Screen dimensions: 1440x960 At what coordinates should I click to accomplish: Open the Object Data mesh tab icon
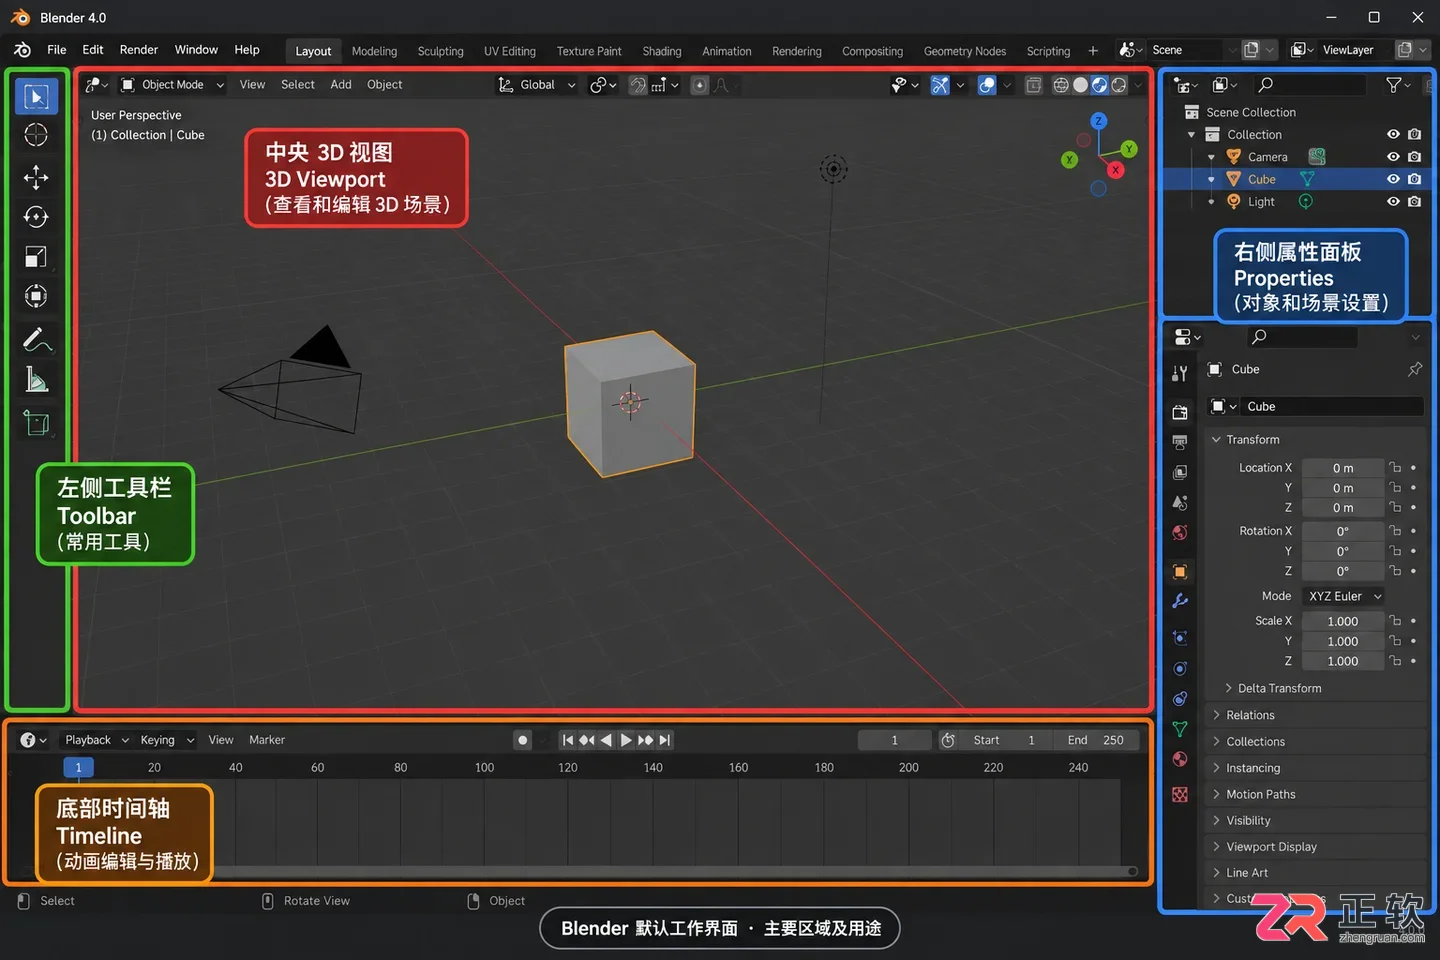pyautogui.click(x=1180, y=729)
